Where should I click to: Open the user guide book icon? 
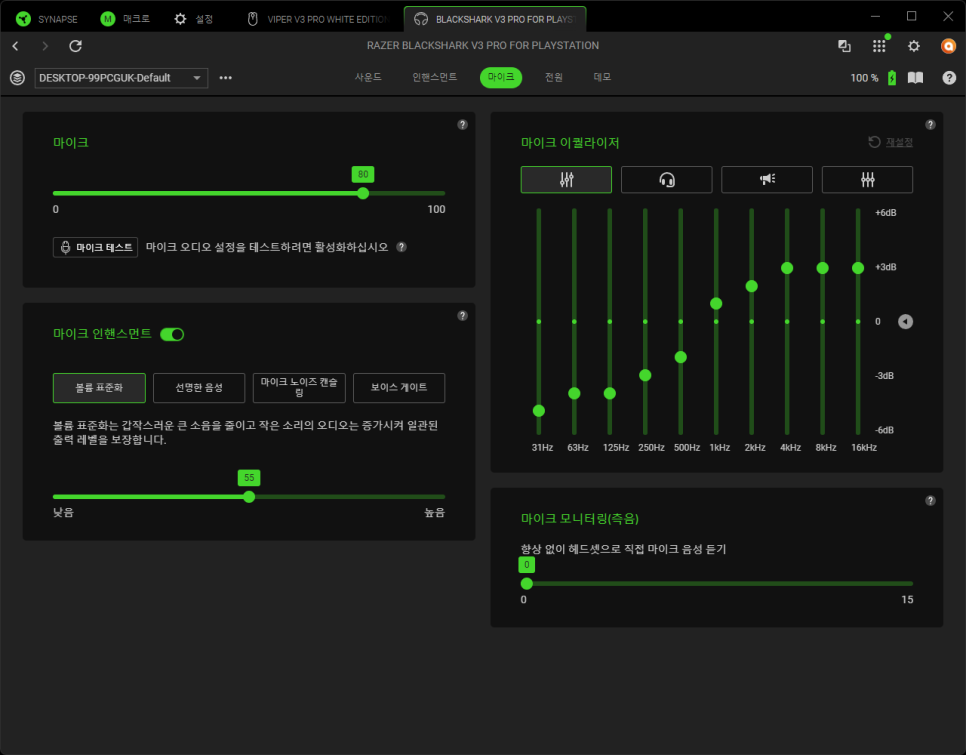(x=915, y=78)
